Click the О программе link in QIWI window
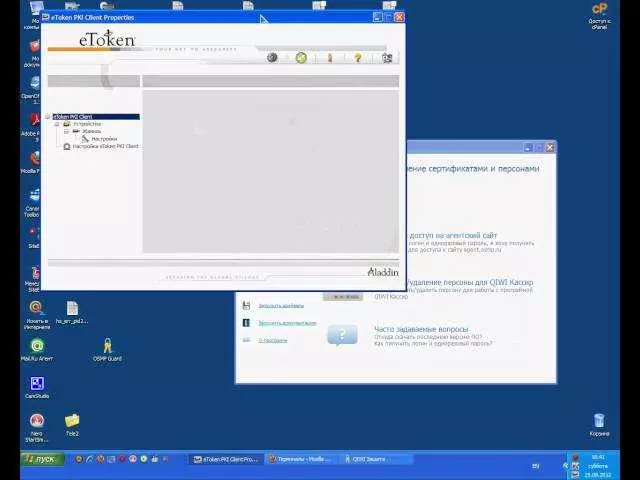This screenshot has height=480, width=640. click(273, 340)
